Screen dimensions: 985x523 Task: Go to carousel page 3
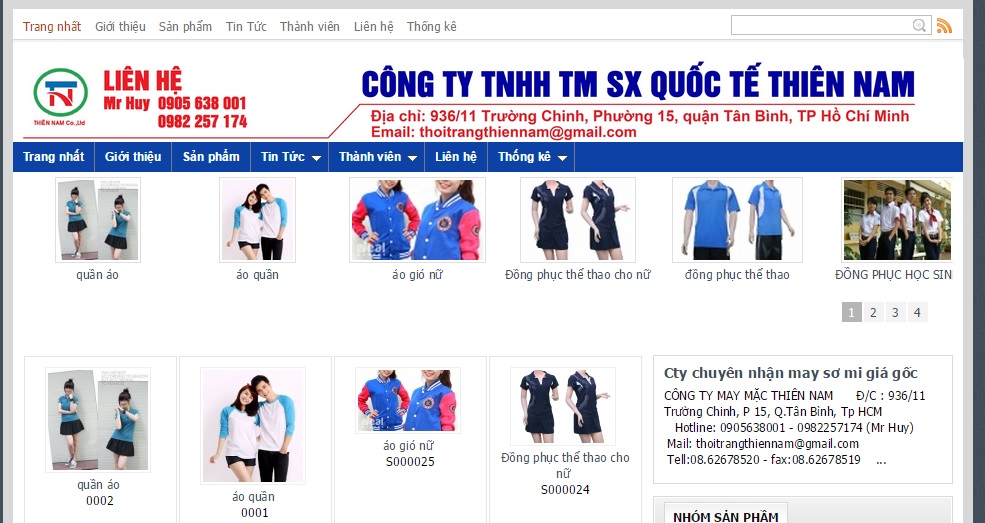point(895,312)
